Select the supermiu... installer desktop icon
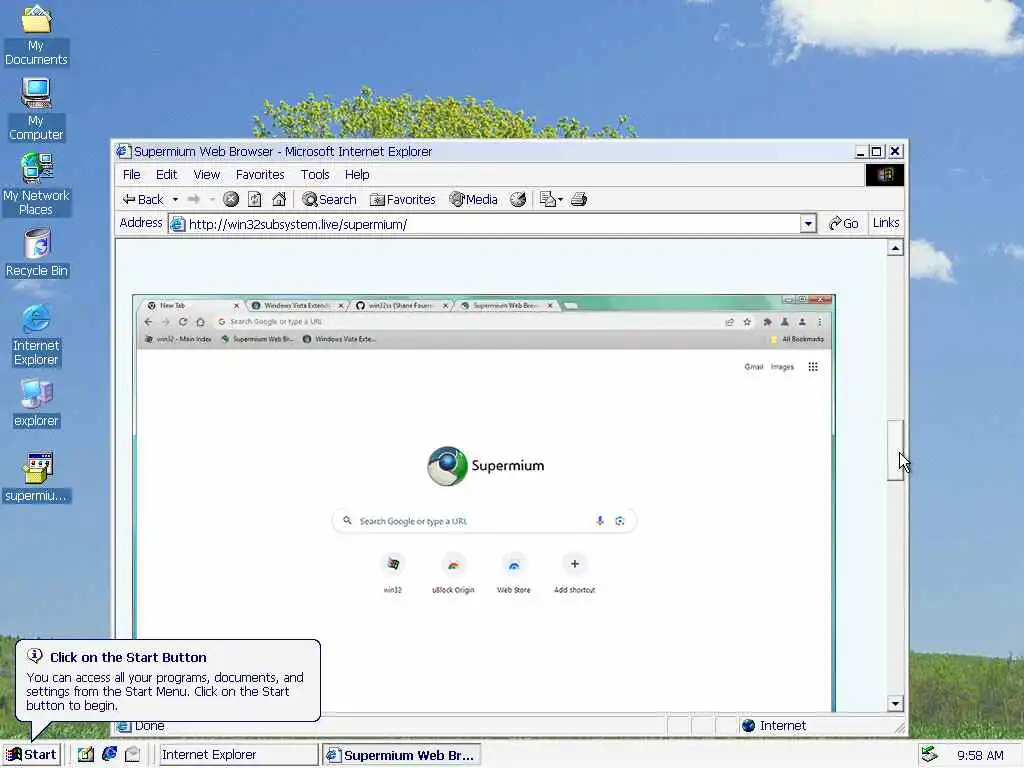The width and height of the screenshot is (1024, 768). coord(36,477)
